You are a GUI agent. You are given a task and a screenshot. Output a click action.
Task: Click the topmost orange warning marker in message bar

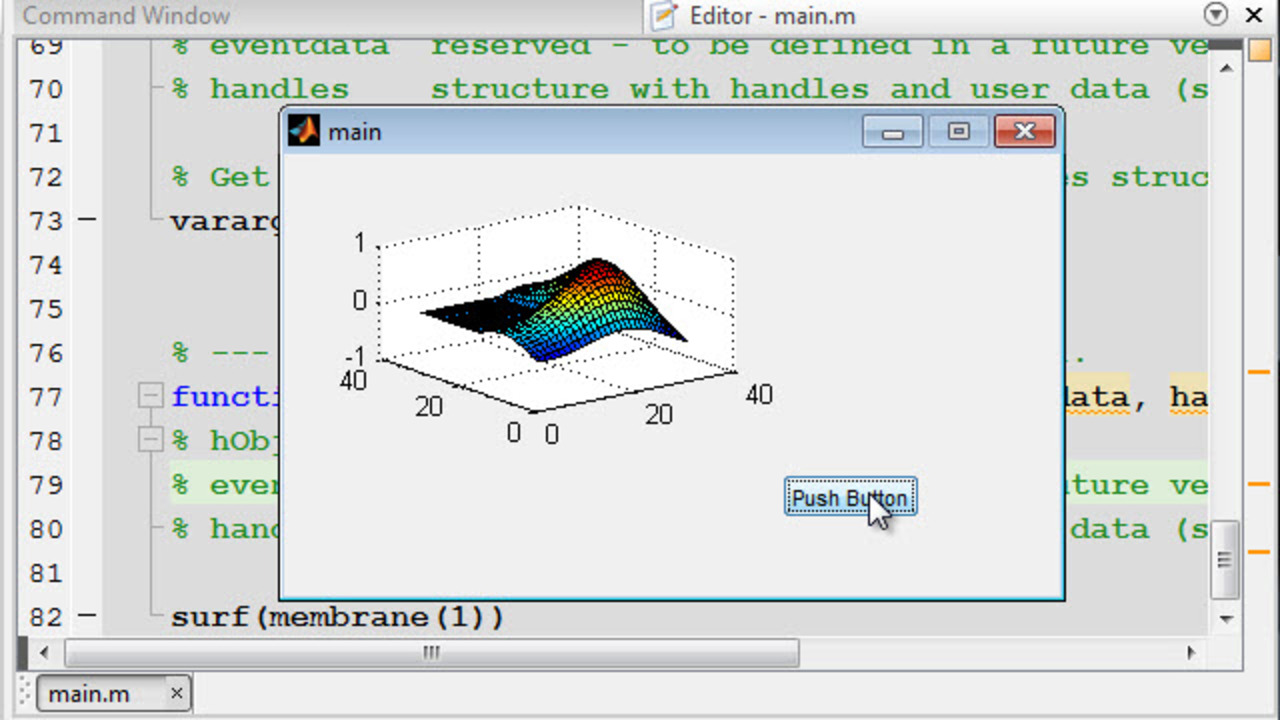coord(1259,372)
